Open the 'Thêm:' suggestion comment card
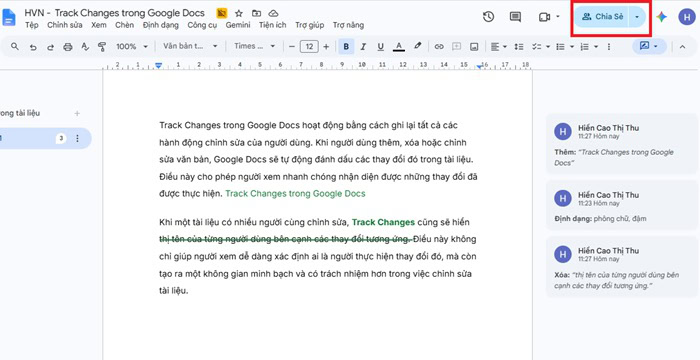 click(x=622, y=144)
